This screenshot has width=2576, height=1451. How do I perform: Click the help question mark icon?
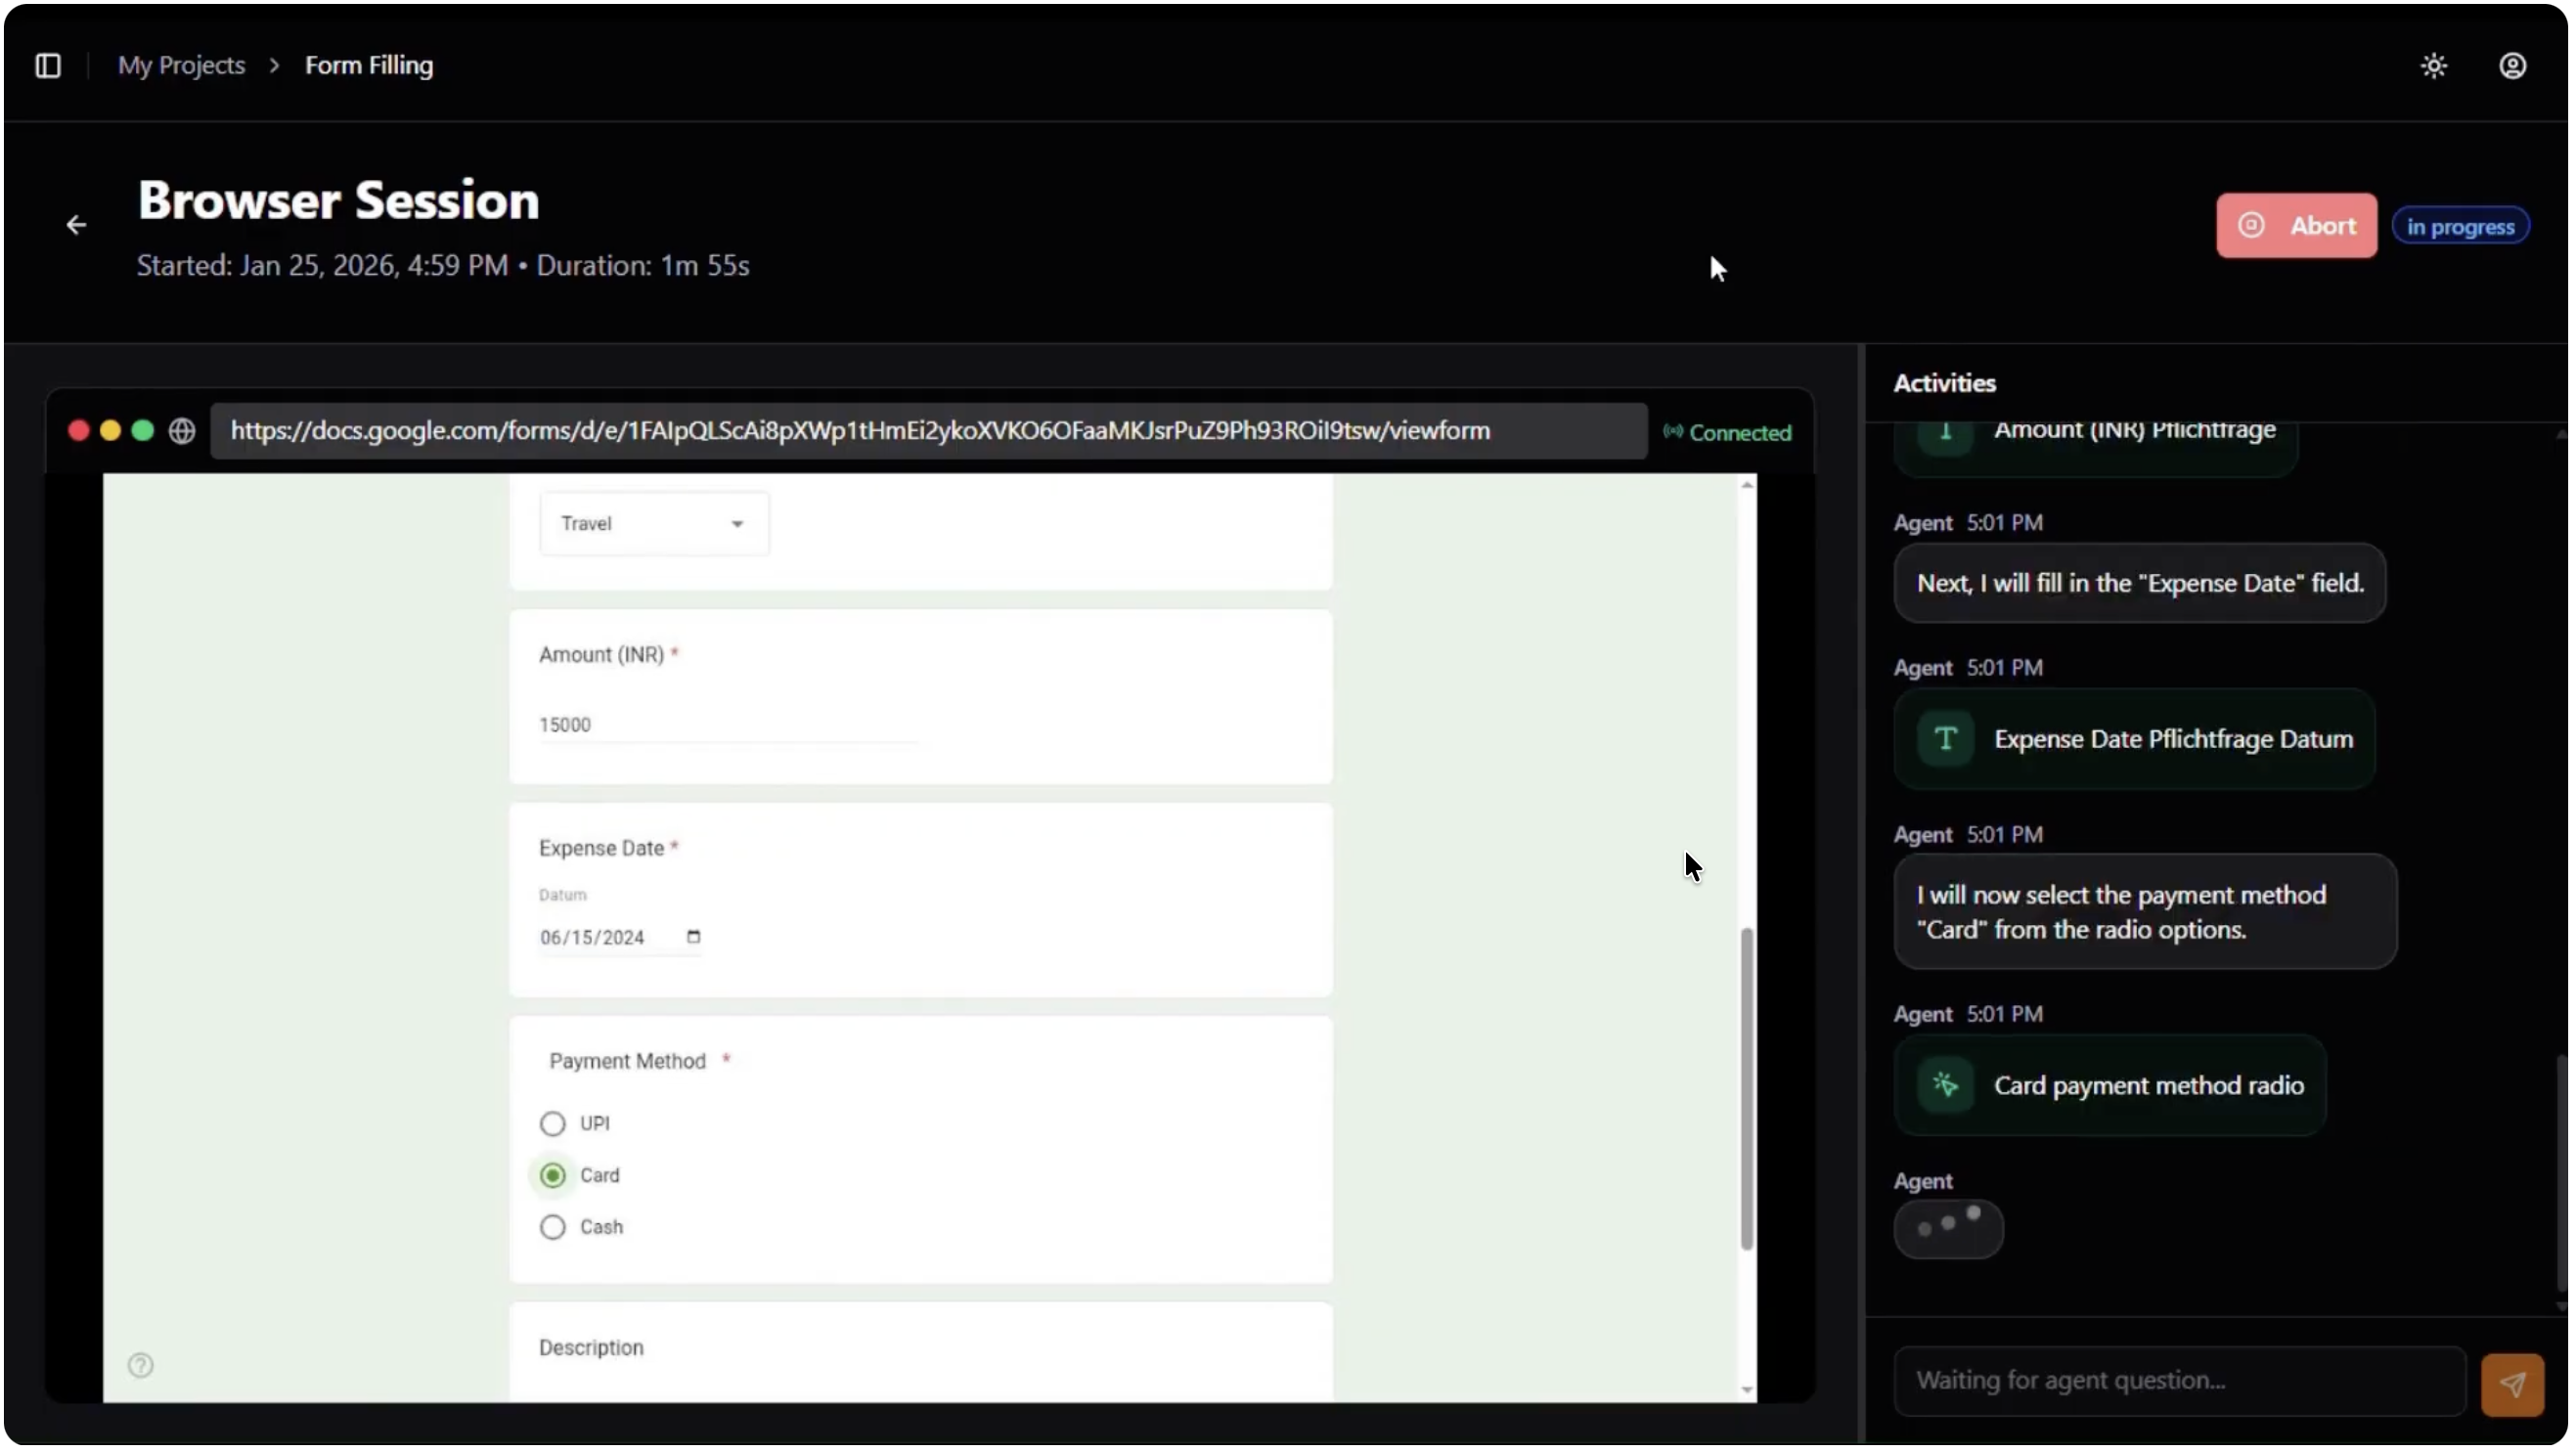(140, 1364)
